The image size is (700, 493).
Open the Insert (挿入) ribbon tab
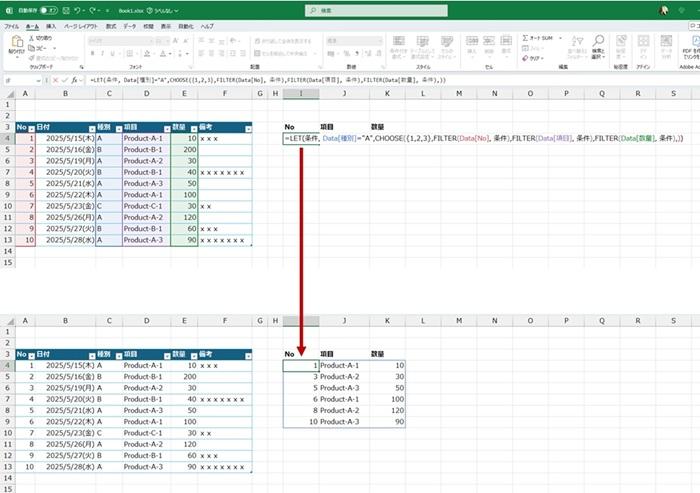click(x=51, y=25)
